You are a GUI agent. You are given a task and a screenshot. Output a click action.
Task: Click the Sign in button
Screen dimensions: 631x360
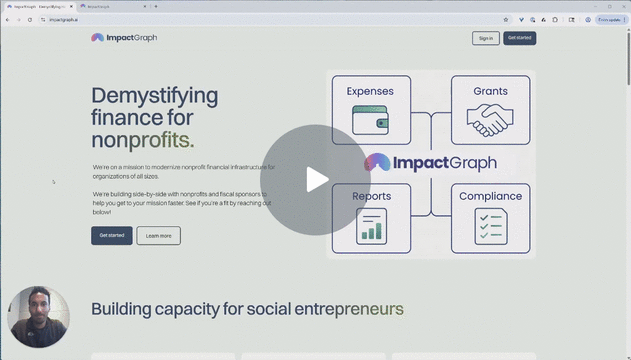[486, 38]
